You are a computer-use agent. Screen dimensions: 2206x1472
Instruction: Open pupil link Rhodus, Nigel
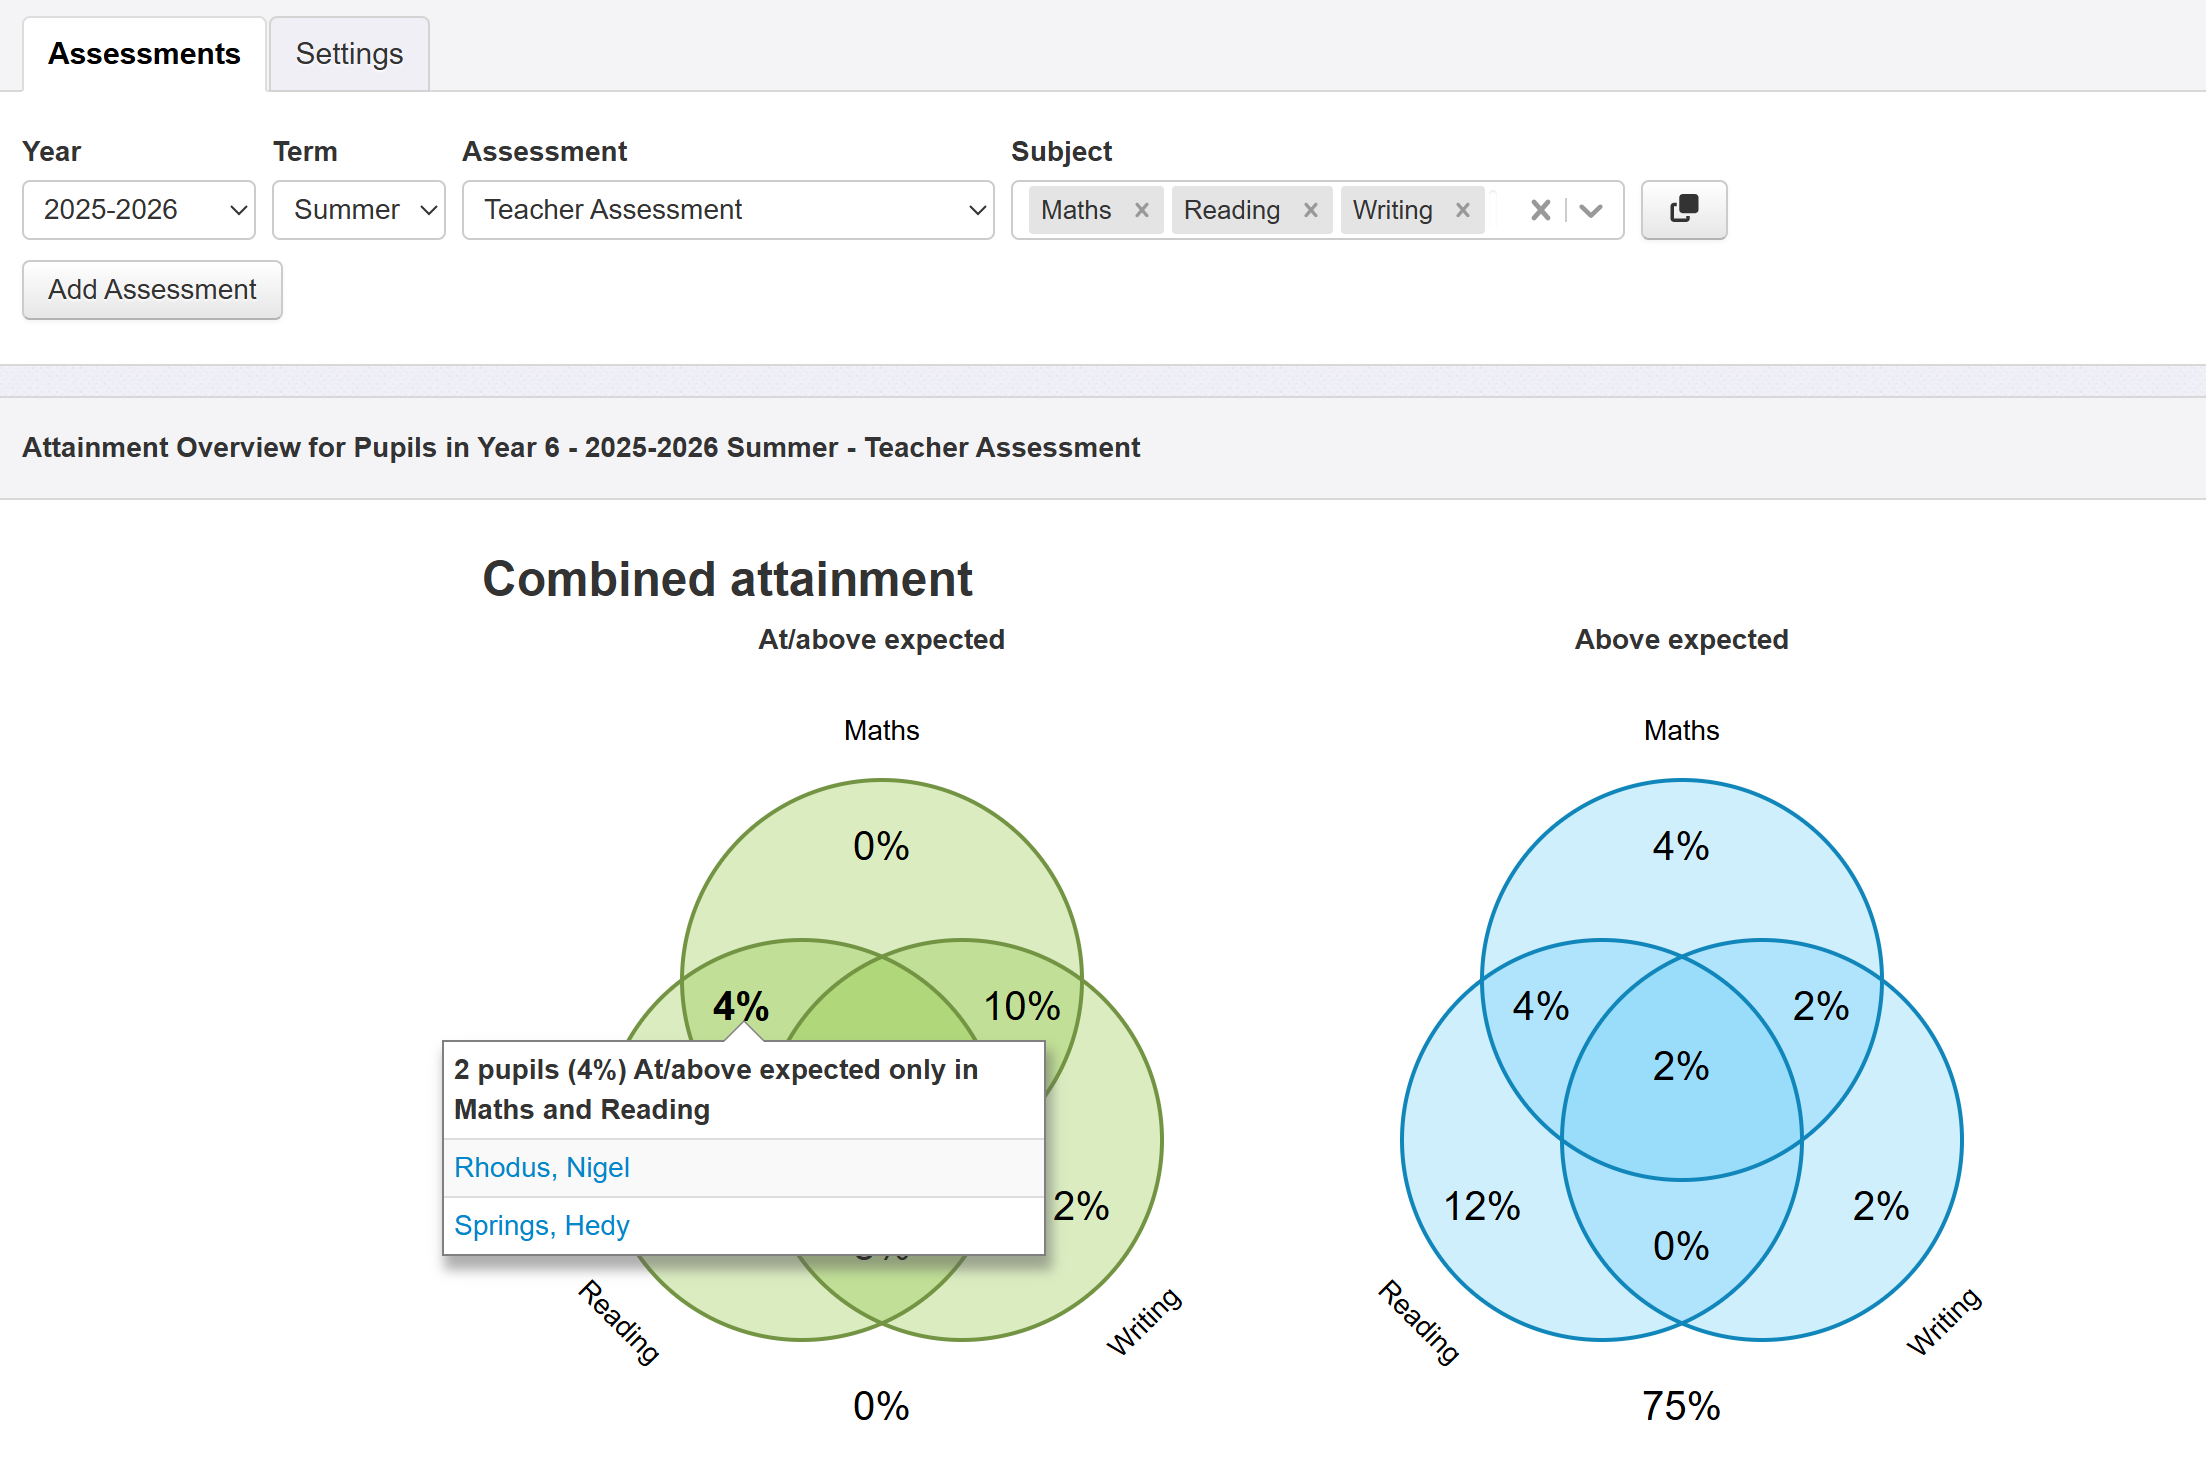tap(541, 1167)
